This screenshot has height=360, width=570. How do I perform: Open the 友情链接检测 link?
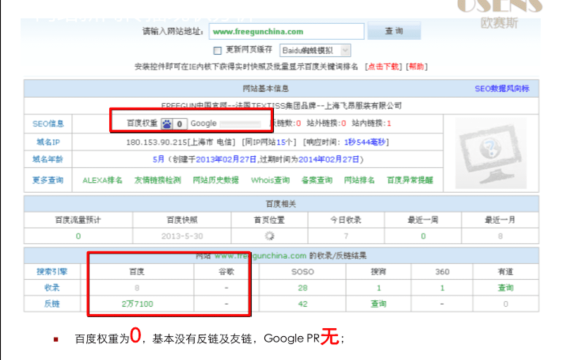[157, 180]
